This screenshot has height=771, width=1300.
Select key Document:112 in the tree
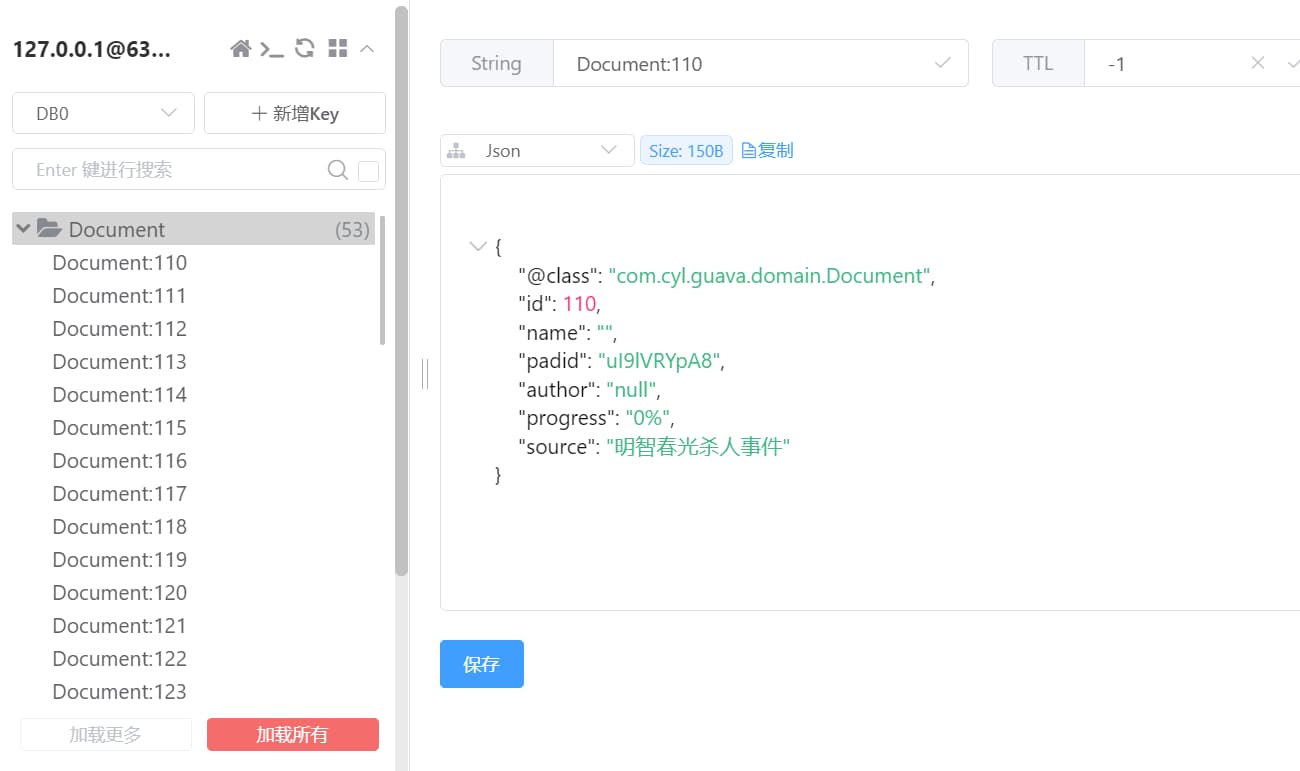pyautogui.click(x=120, y=329)
